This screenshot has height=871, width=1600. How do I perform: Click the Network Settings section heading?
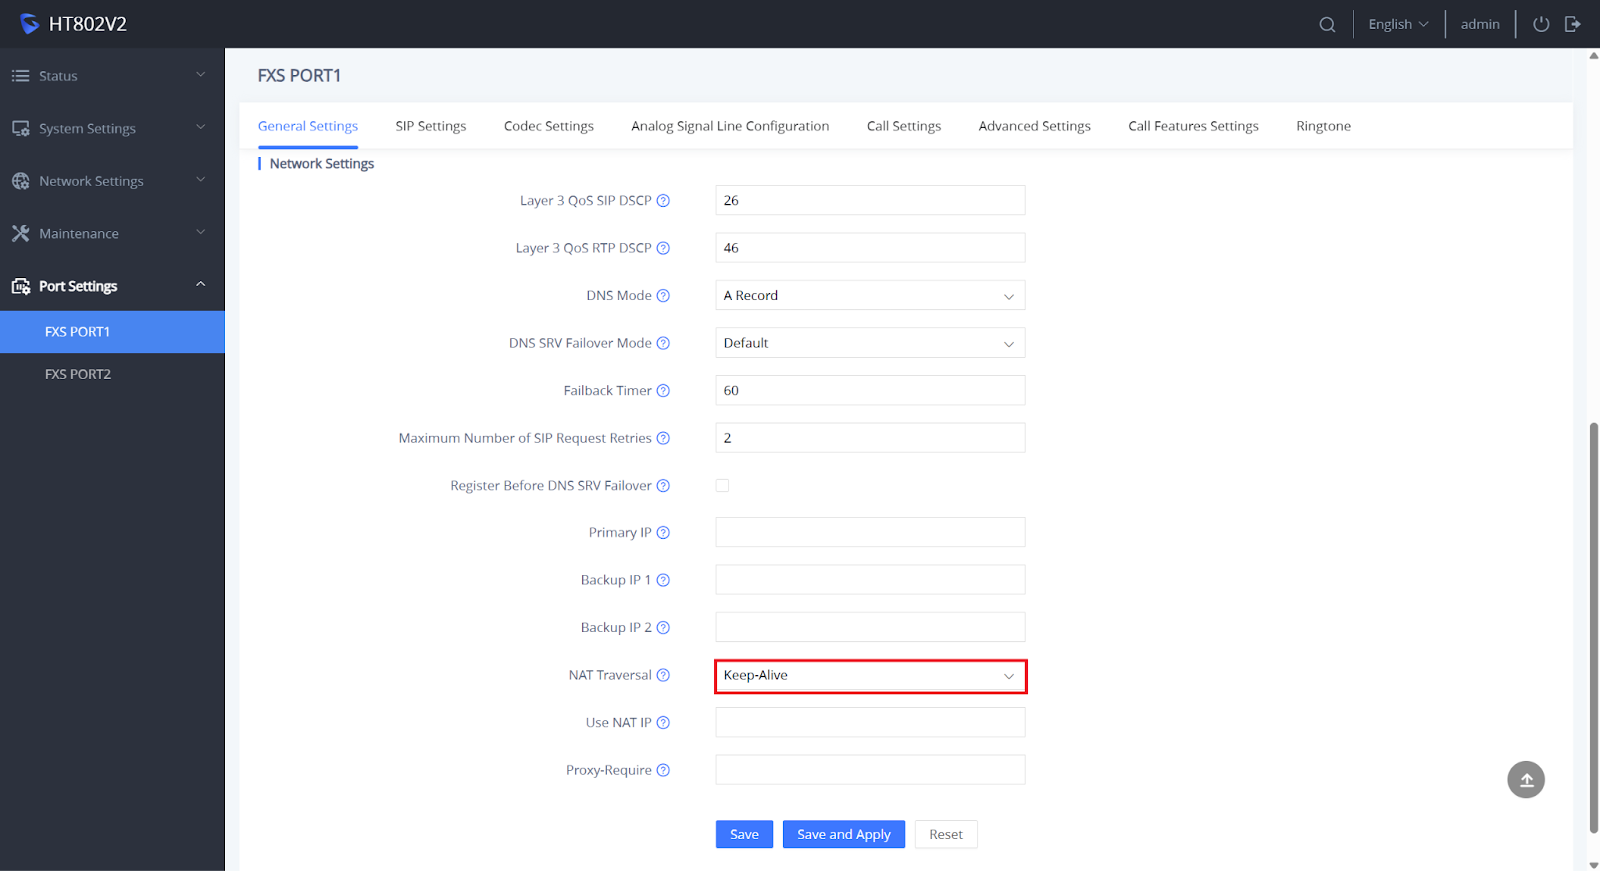[x=322, y=163]
